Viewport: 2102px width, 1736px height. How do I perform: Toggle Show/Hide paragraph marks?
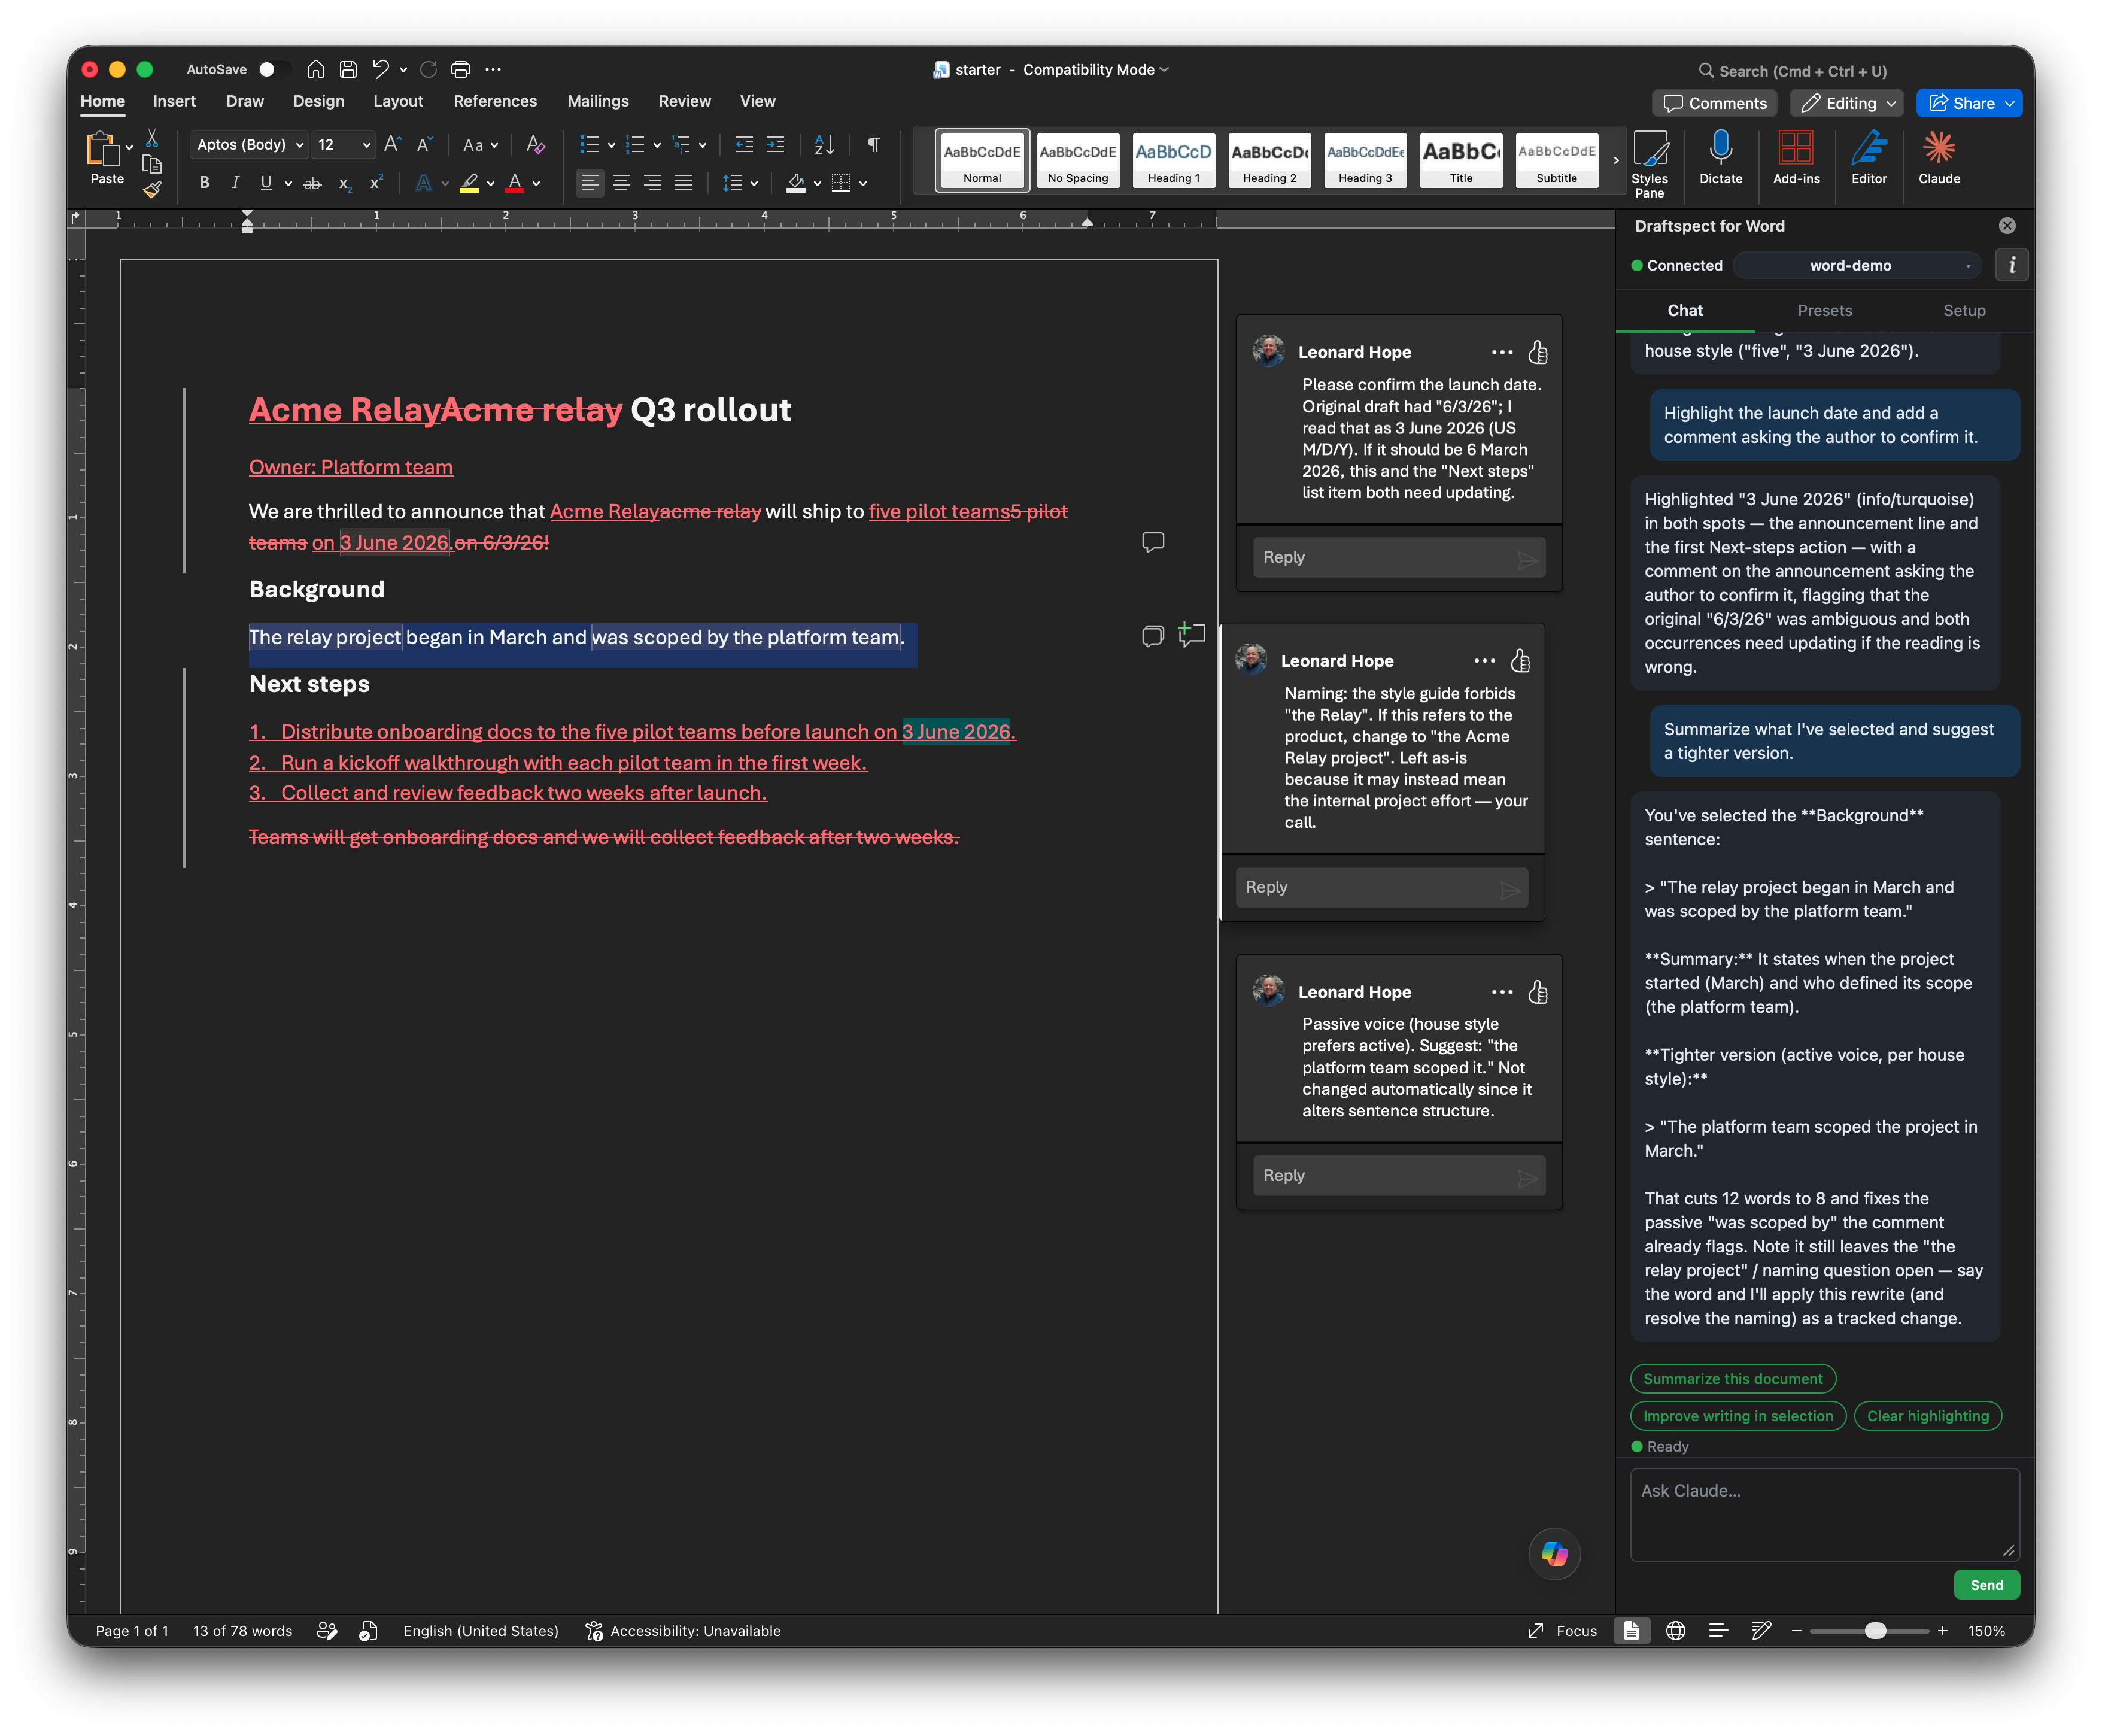click(x=873, y=144)
